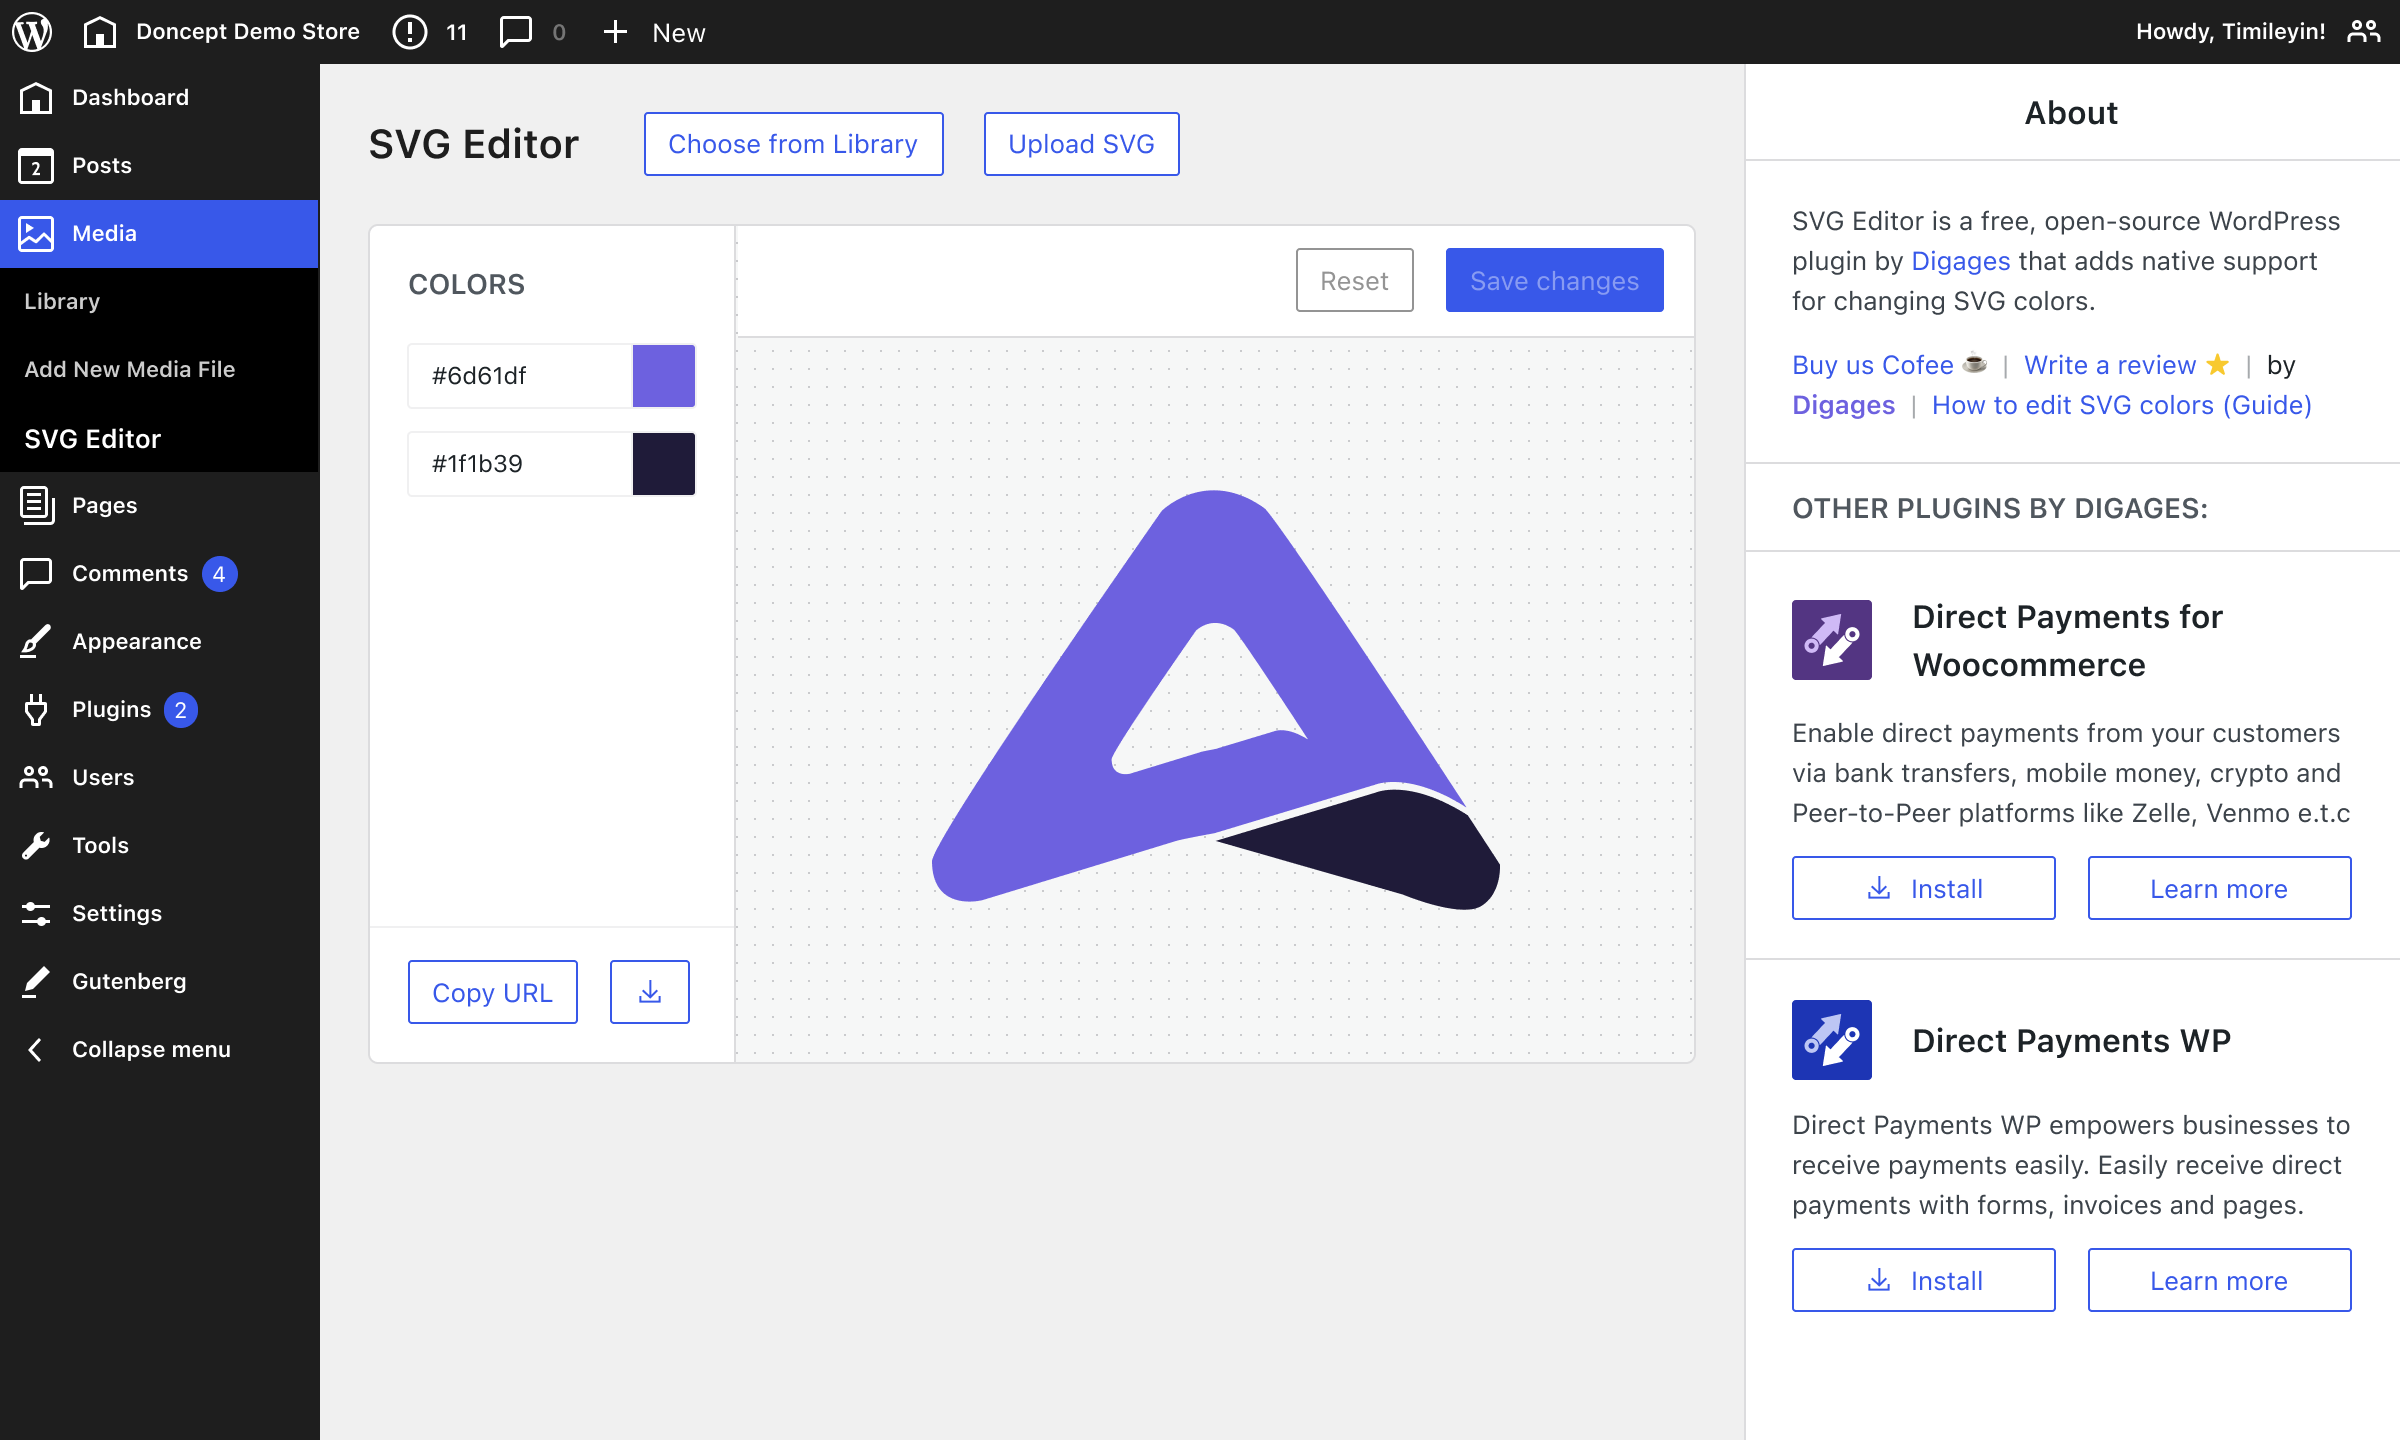Click the Pages document icon
This screenshot has width=2400, height=1440.
coord(36,506)
